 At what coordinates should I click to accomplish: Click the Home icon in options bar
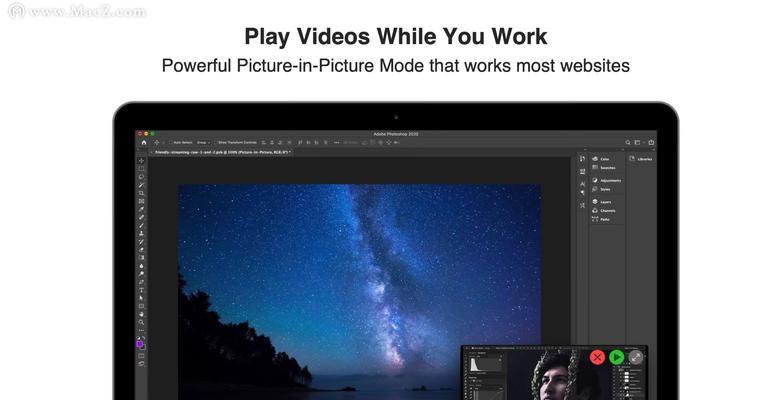click(x=144, y=142)
